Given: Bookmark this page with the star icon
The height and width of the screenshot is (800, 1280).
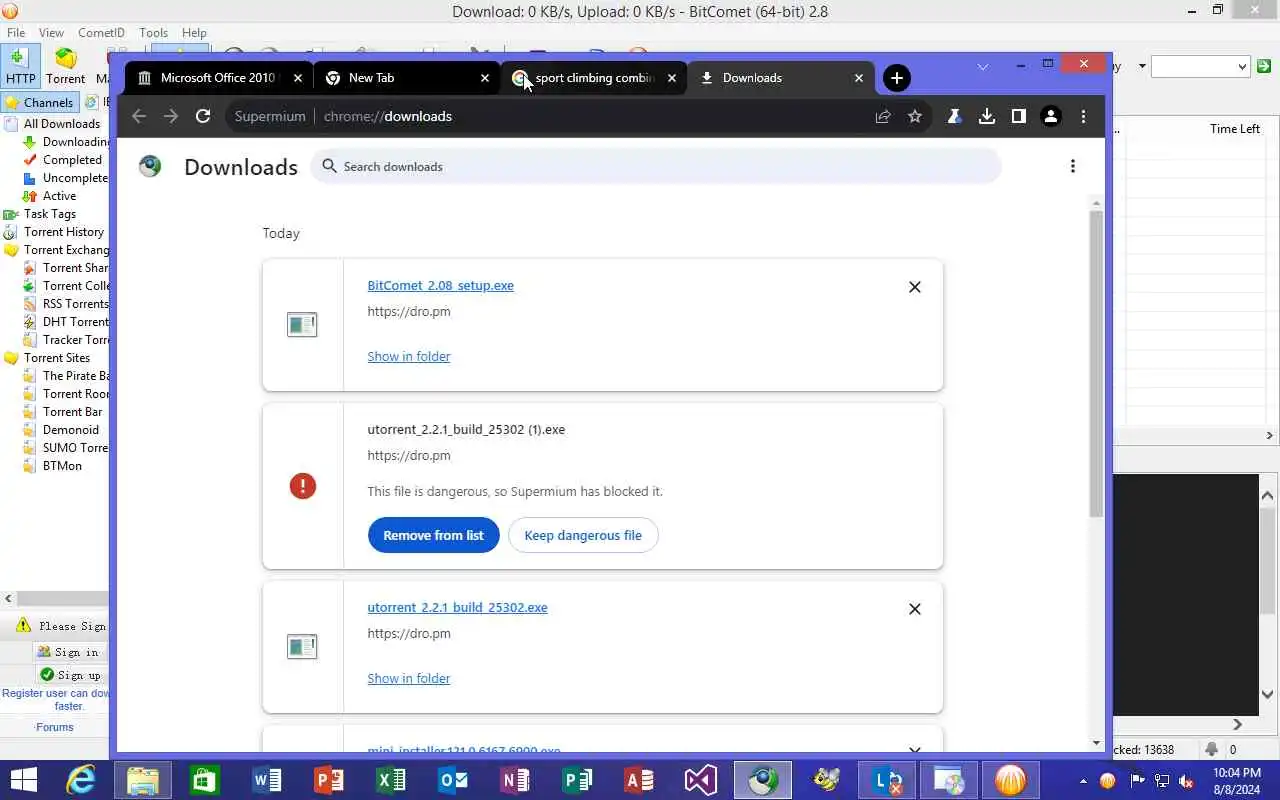Looking at the screenshot, I should click(x=914, y=116).
